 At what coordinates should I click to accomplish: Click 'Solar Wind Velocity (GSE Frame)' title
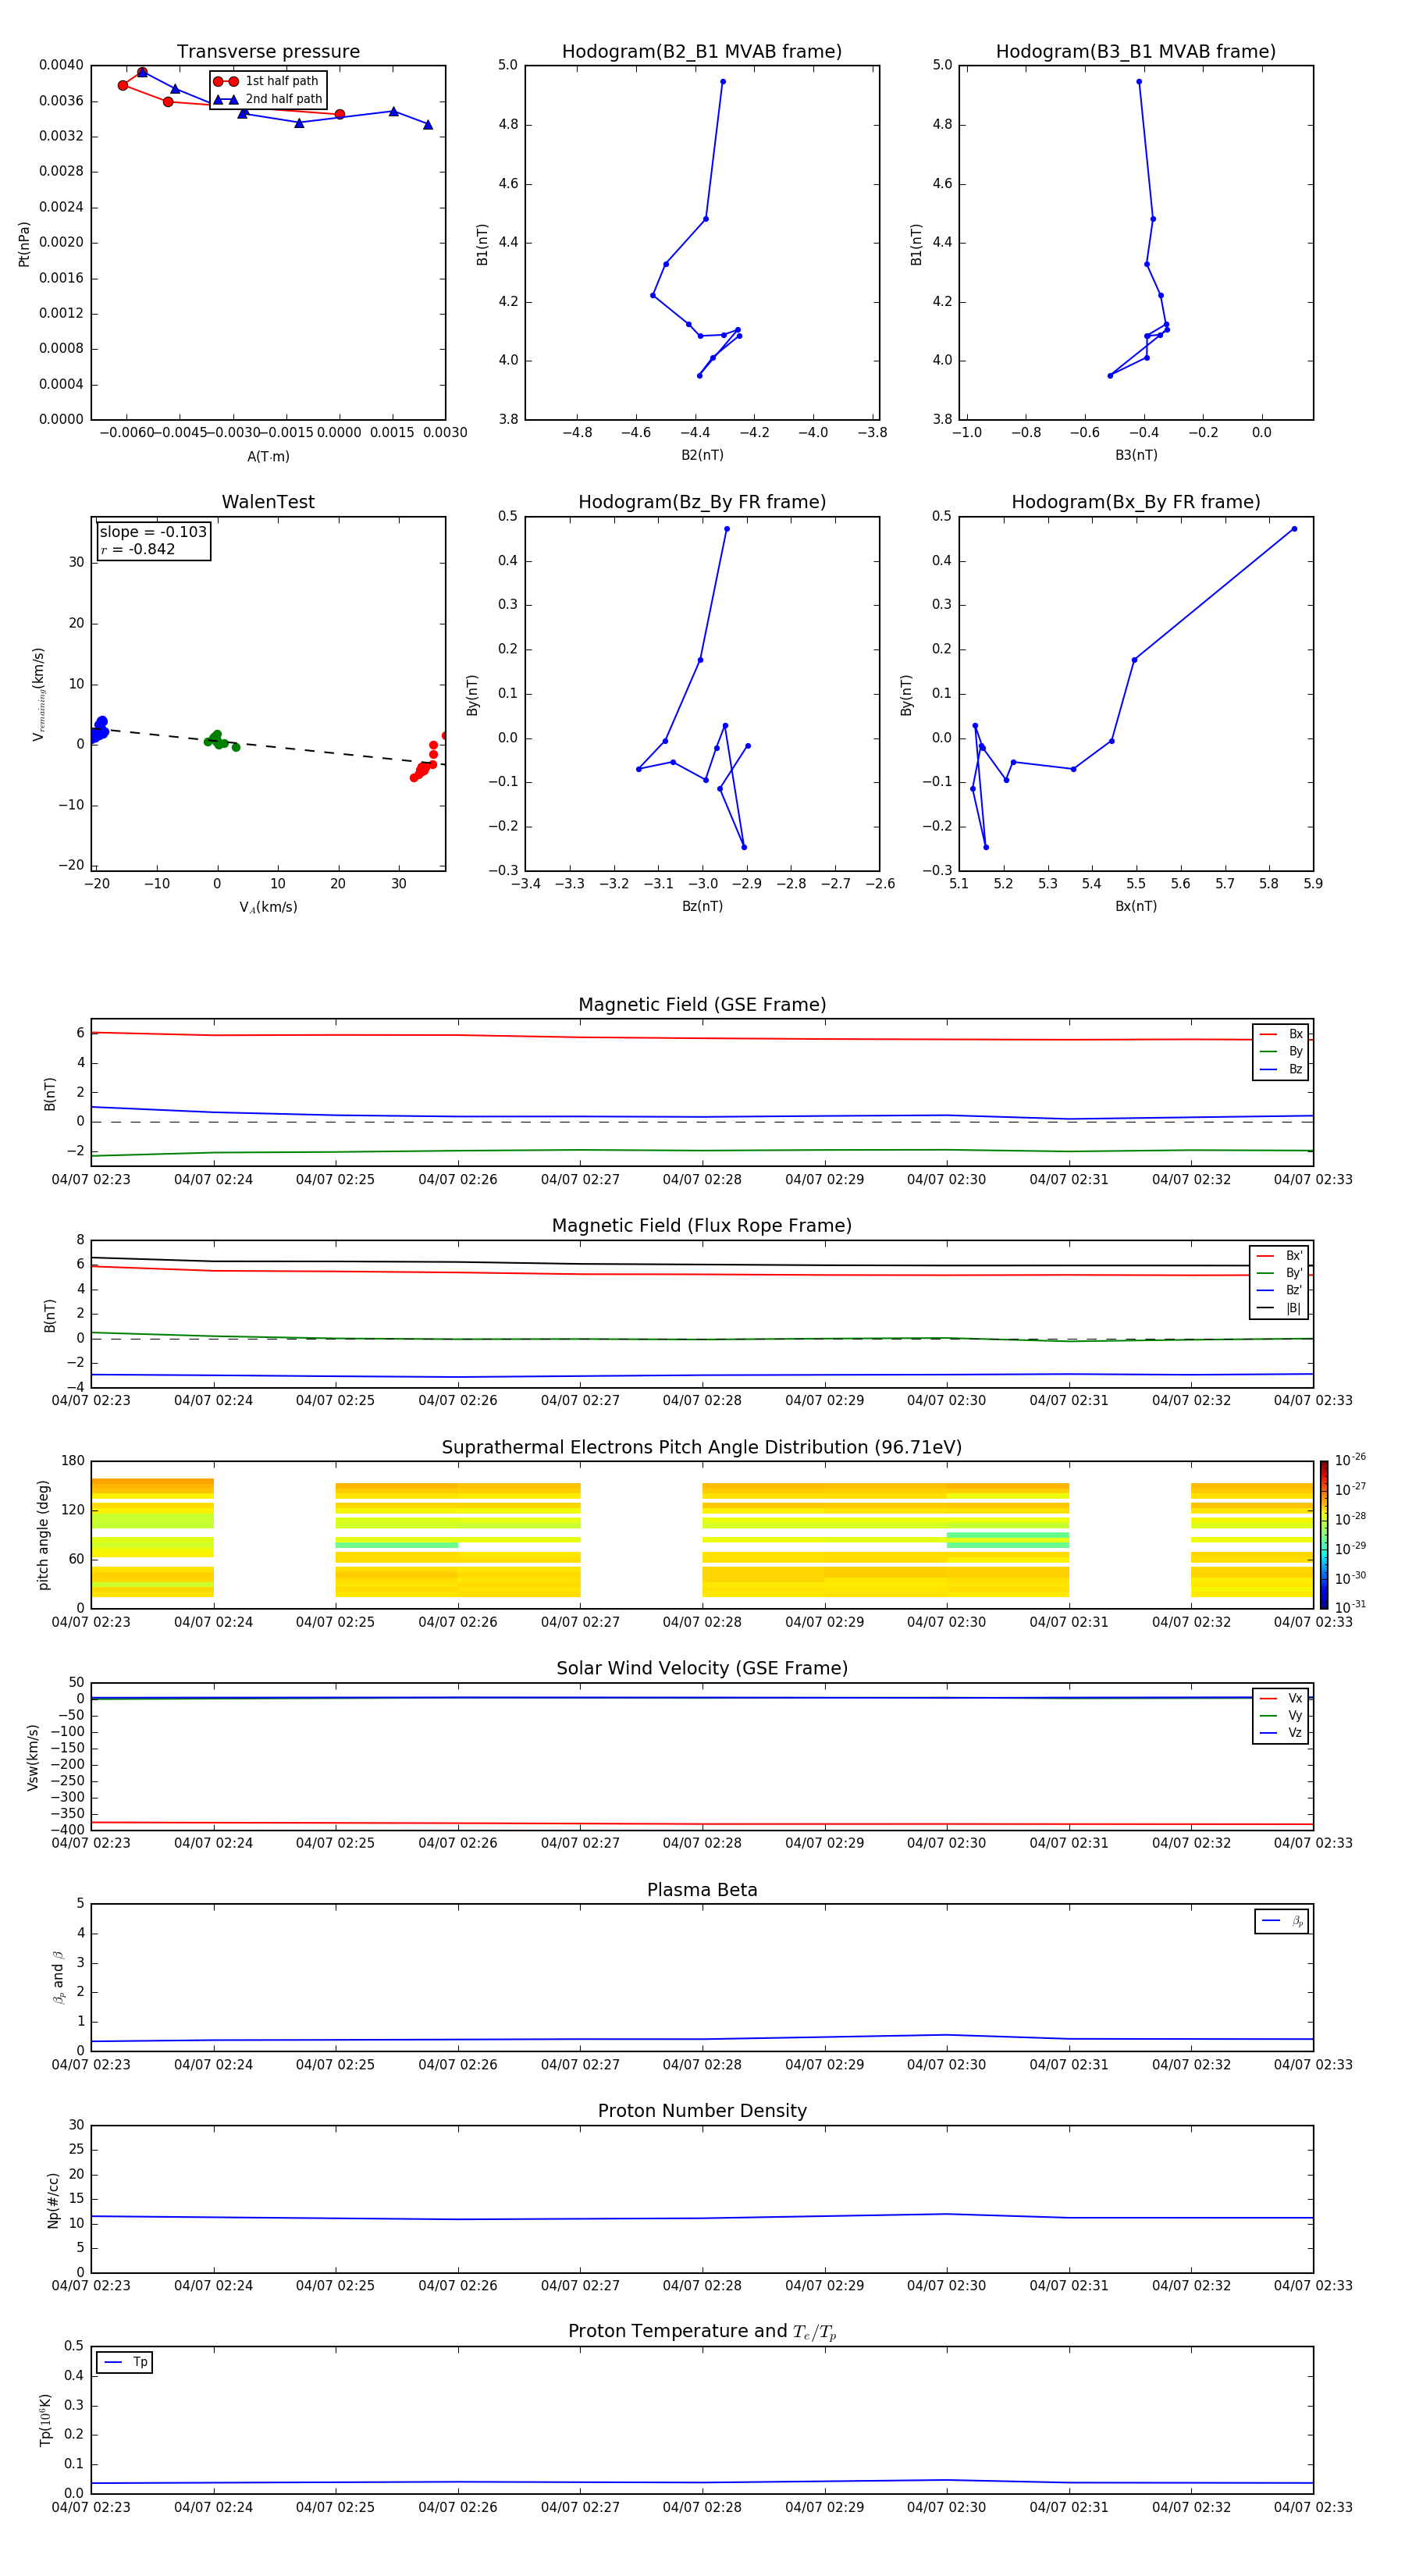702,1669
